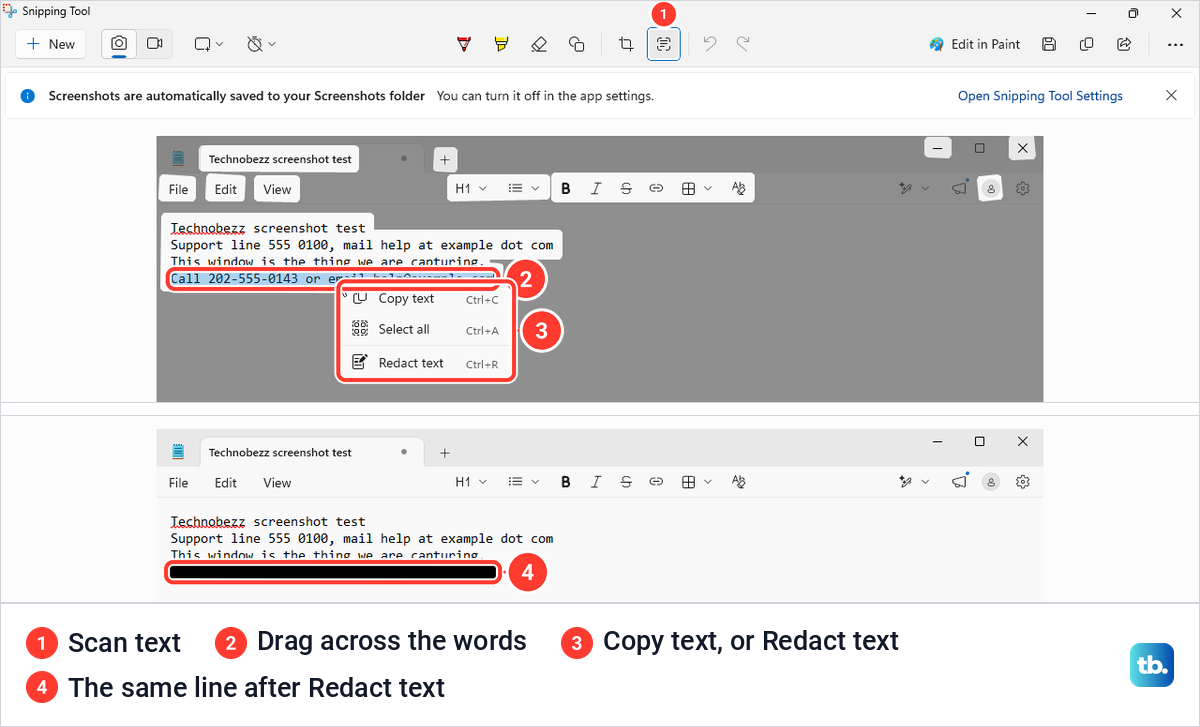Choose the Eraser tool
Viewport: 1200px width, 727px height.
[539, 44]
